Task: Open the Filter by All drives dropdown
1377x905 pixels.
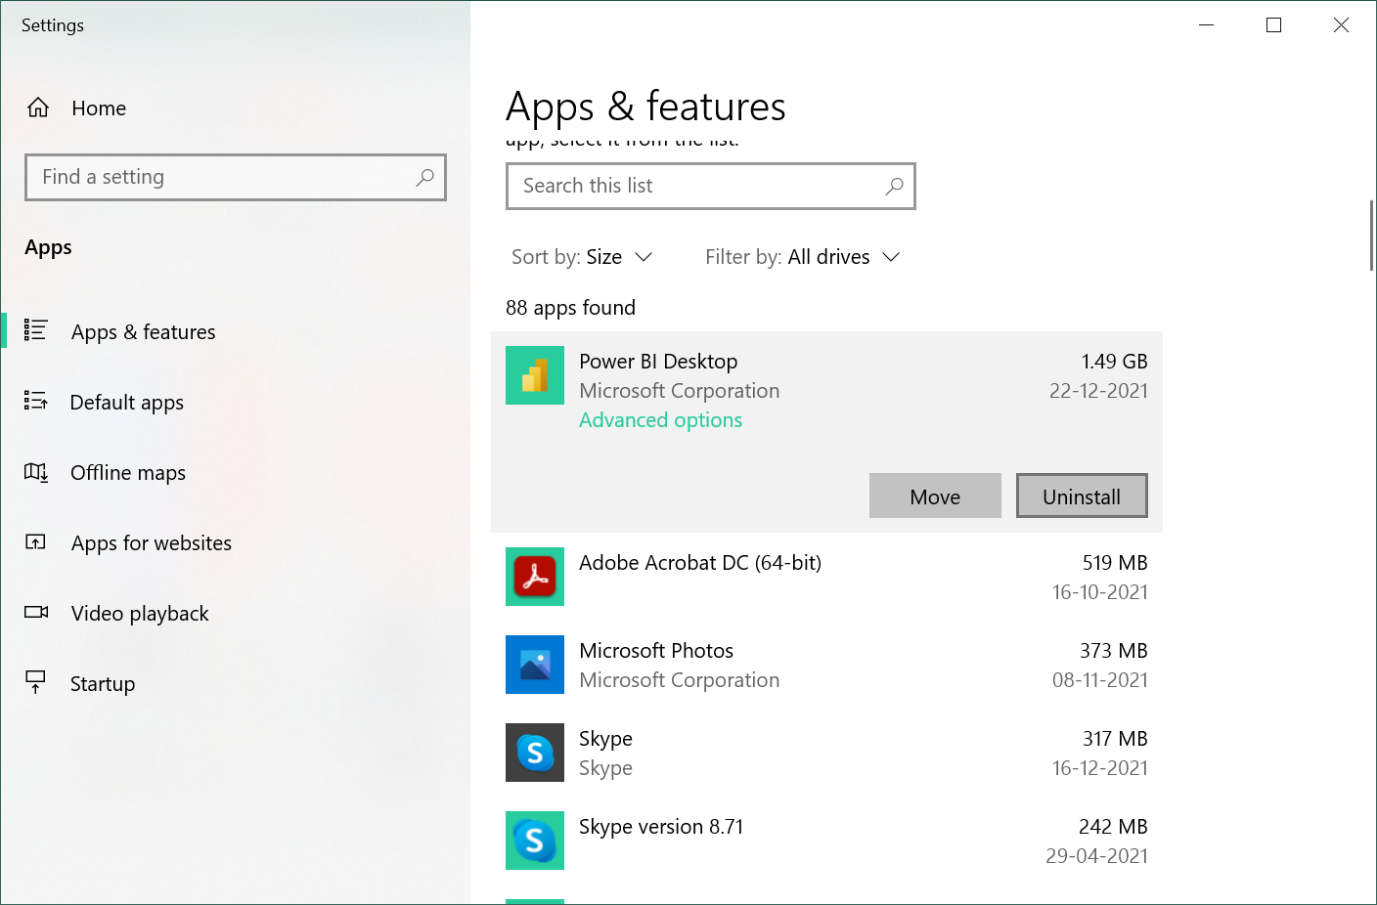Action: point(803,257)
